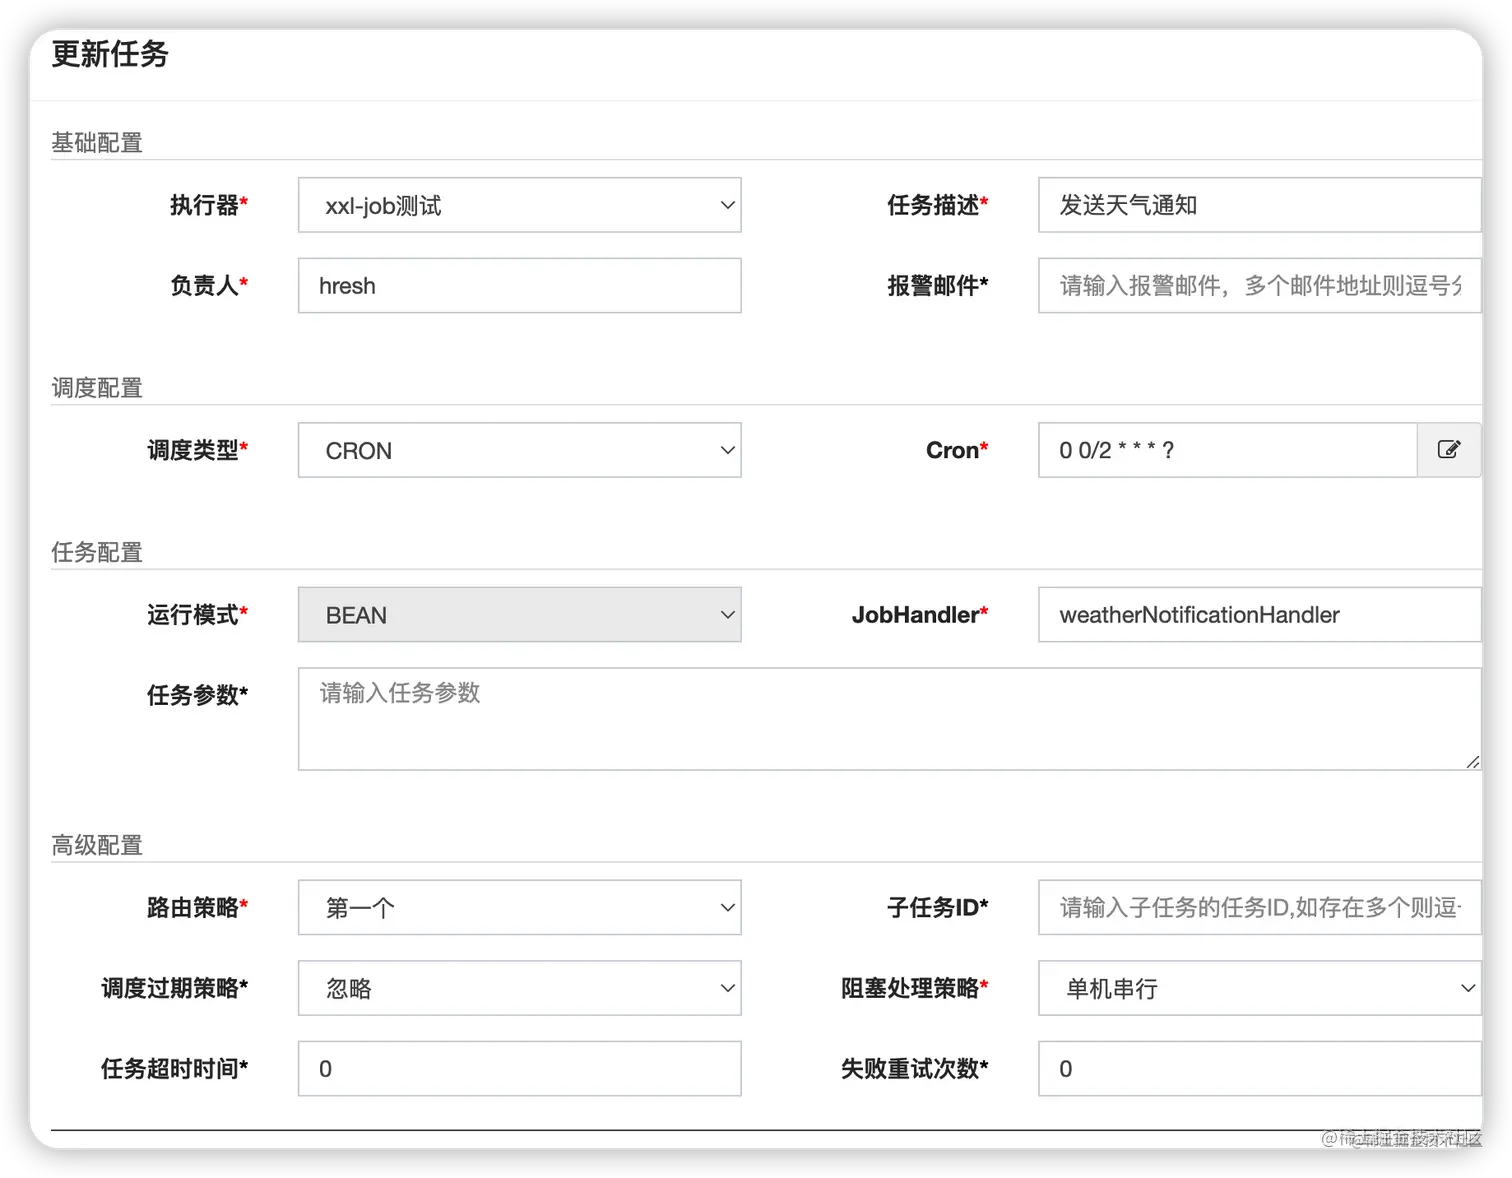This screenshot has height=1178, width=1512.
Task: Click the resize handle of 任务参数 textarea
Action: click(x=1472, y=762)
